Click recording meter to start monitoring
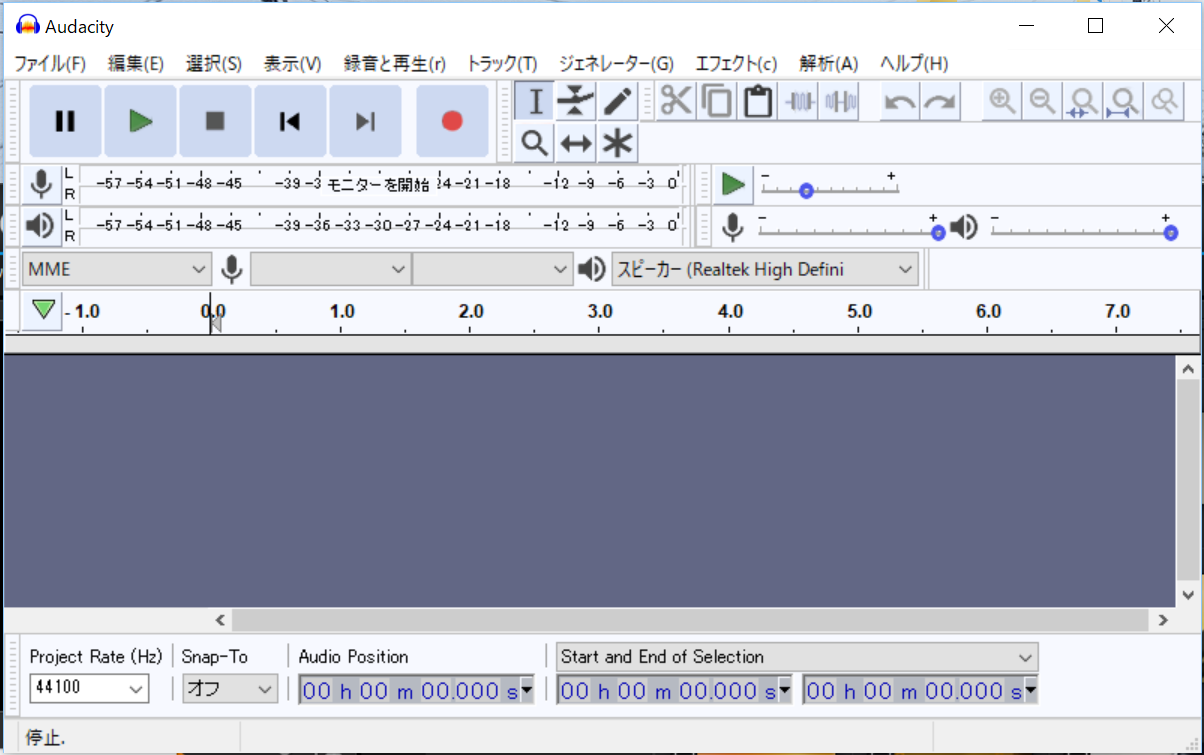Image resolution: width=1204 pixels, height=755 pixels. click(380, 184)
